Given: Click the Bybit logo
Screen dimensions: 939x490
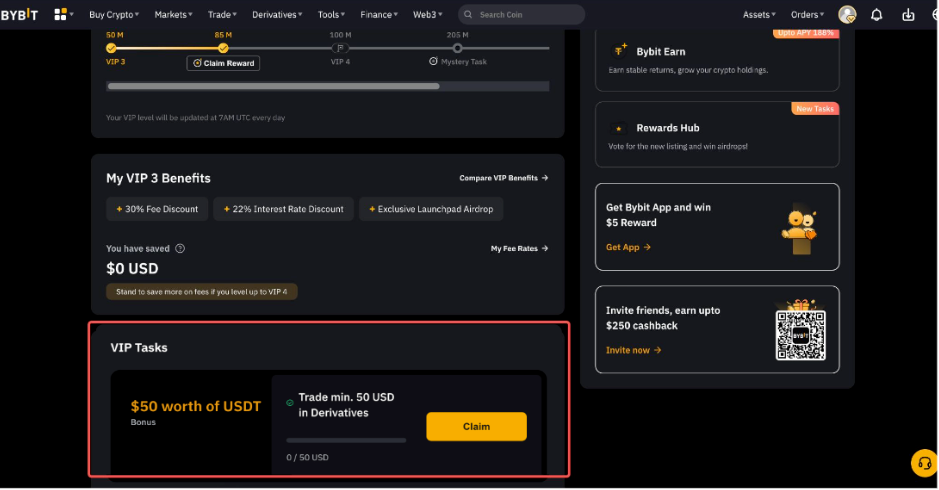Looking at the screenshot, I should (x=21, y=15).
